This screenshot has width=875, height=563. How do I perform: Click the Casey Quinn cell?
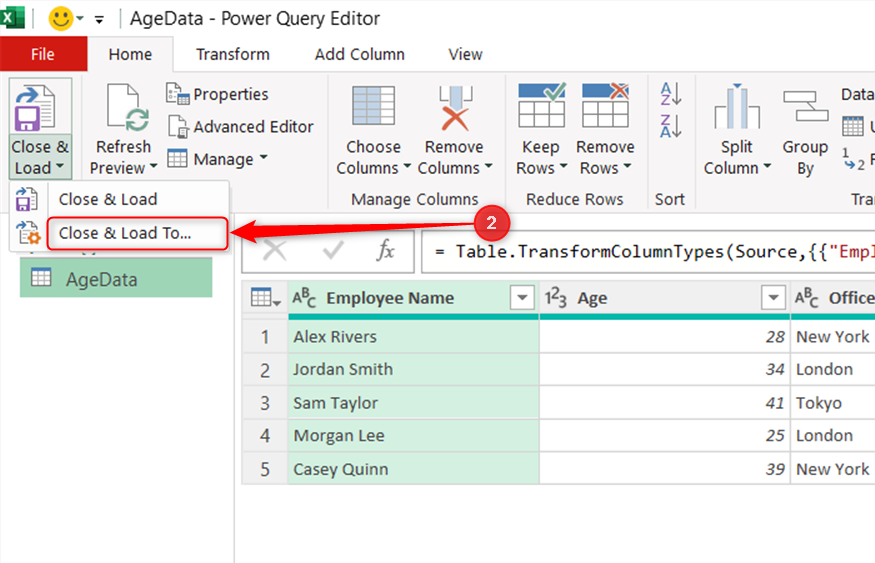[414, 469]
